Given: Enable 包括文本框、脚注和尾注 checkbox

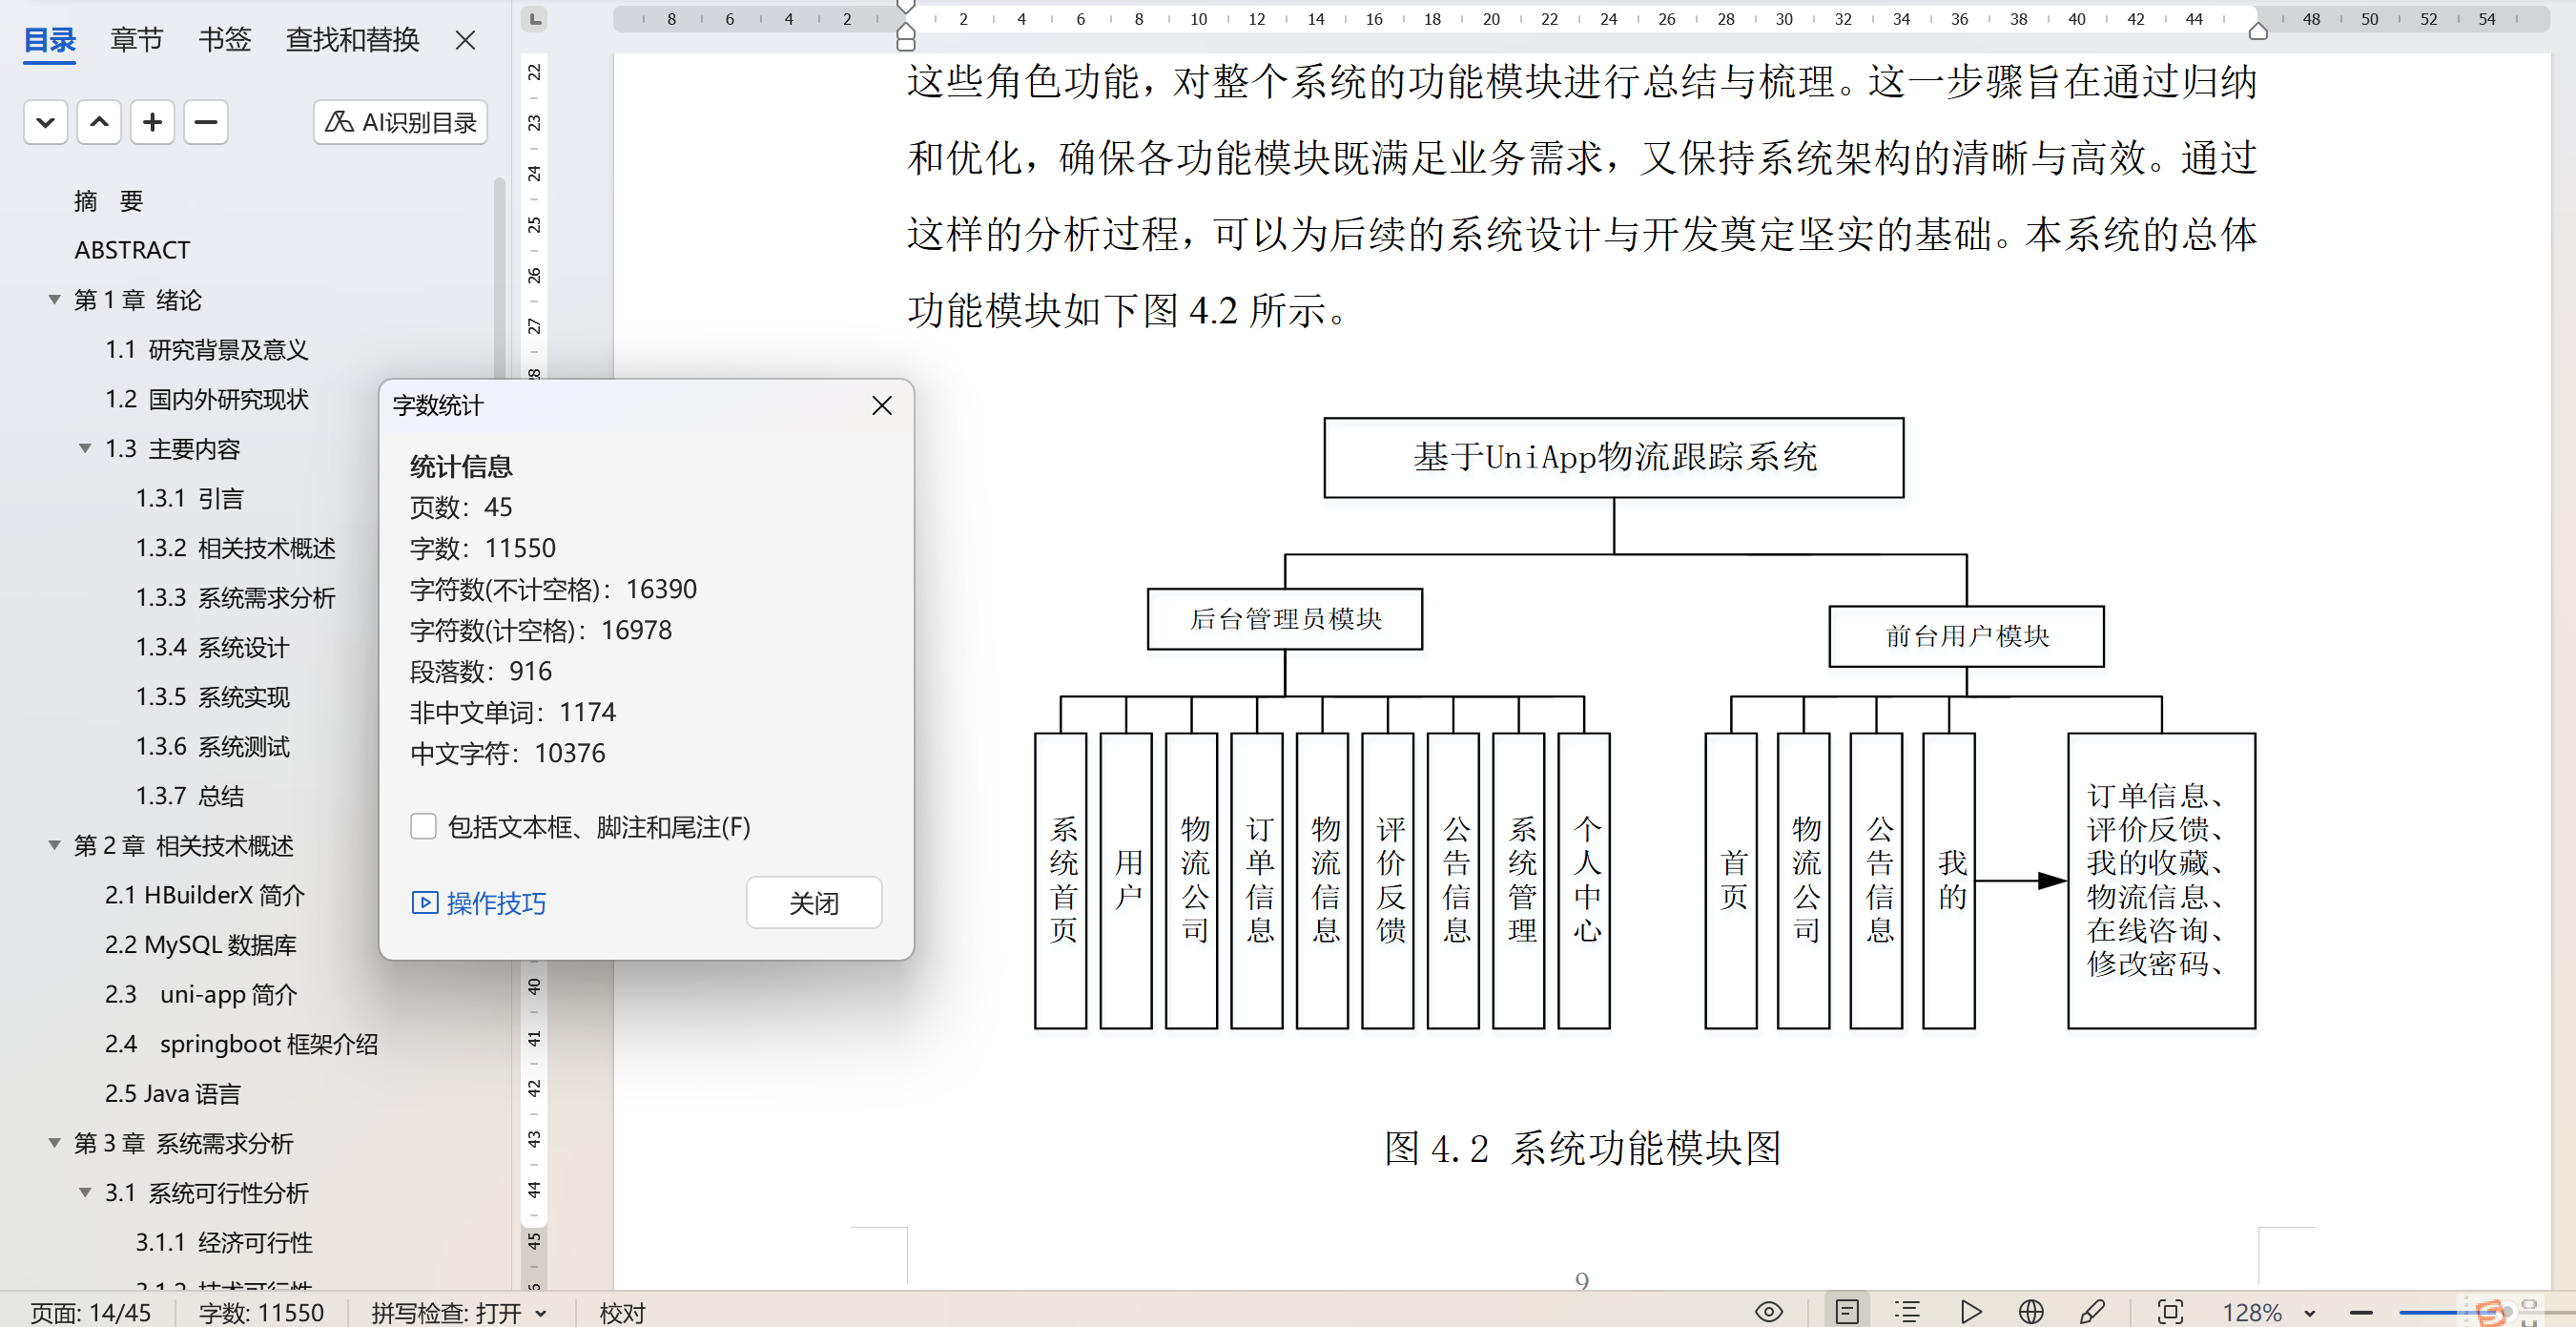Looking at the screenshot, I should coord(423,826).
